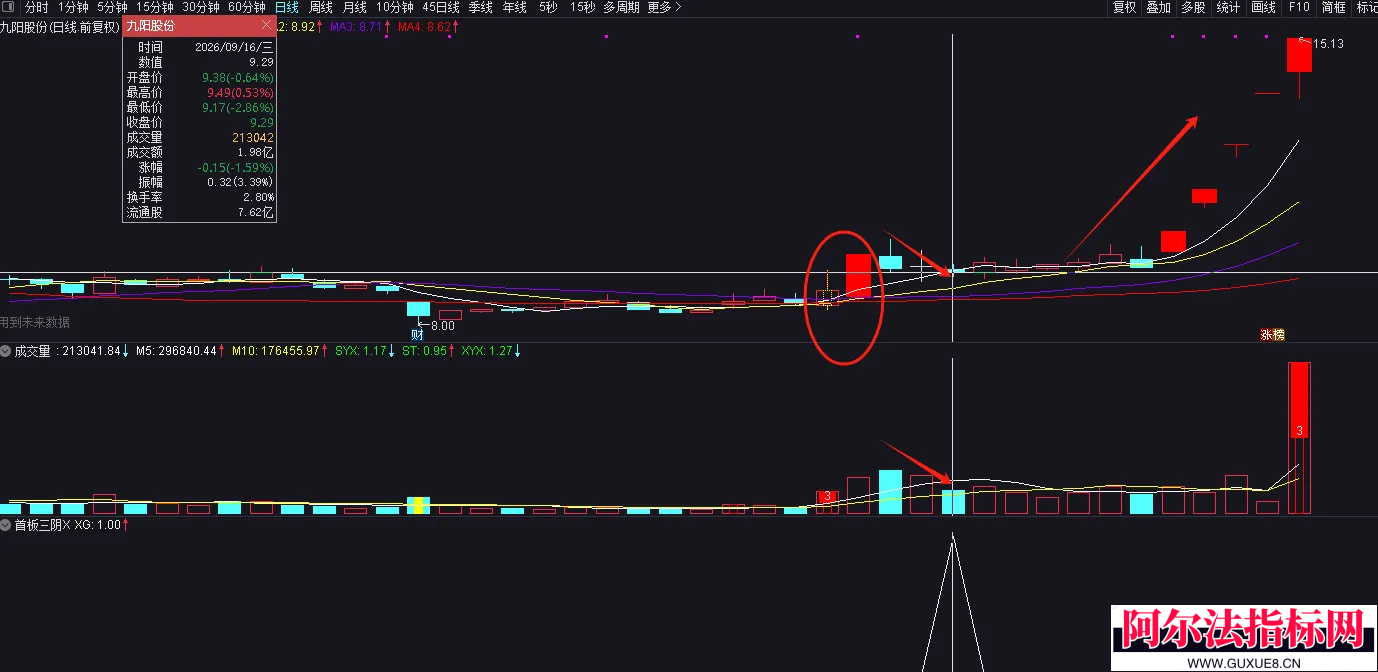The width and height of the screenshot is (1378, 672).
Task: Open the 多股 multi-stock view
Action: pos(1193,7)
